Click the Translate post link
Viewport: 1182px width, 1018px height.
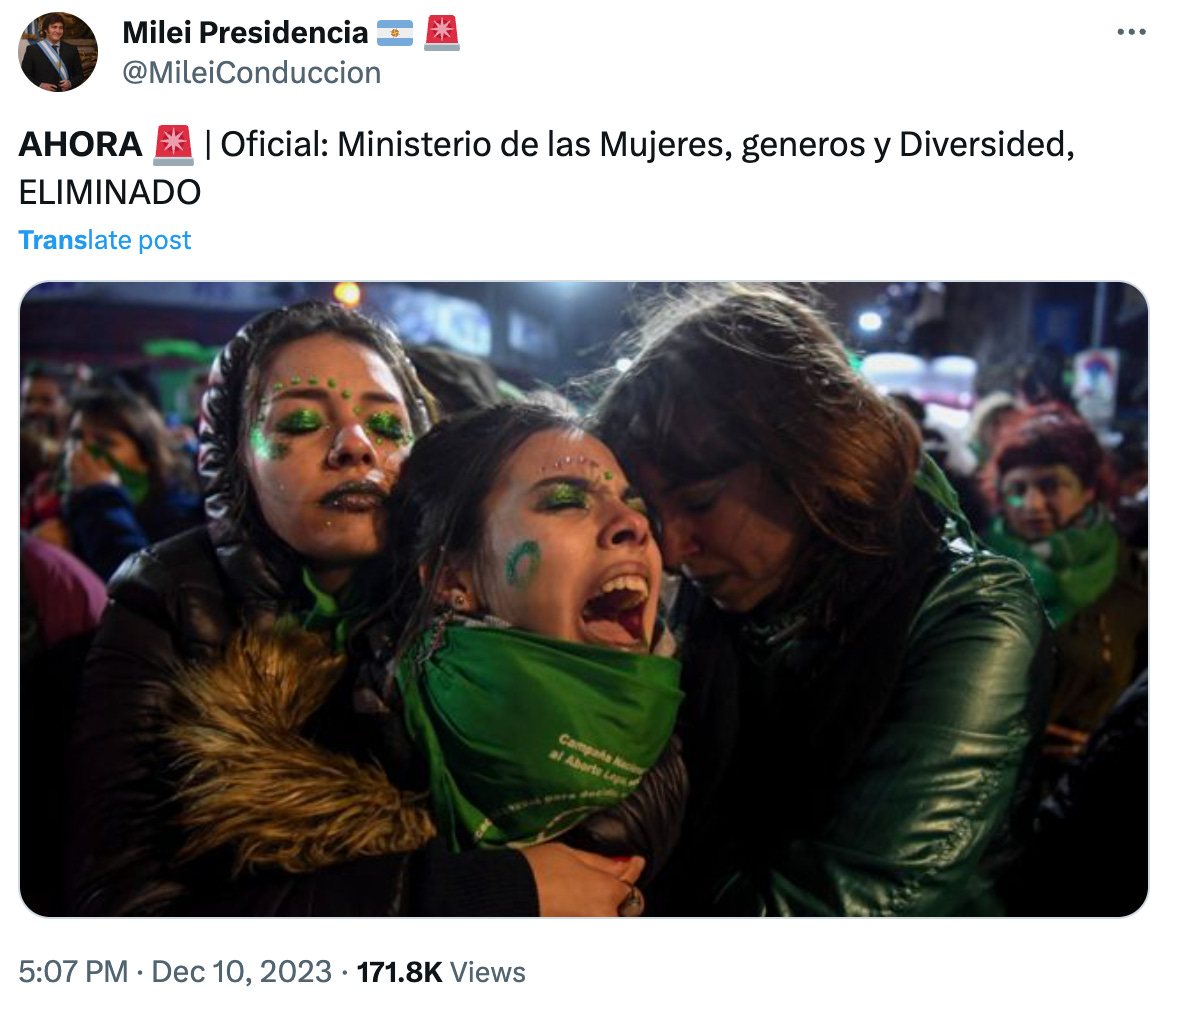click(105, 240)
